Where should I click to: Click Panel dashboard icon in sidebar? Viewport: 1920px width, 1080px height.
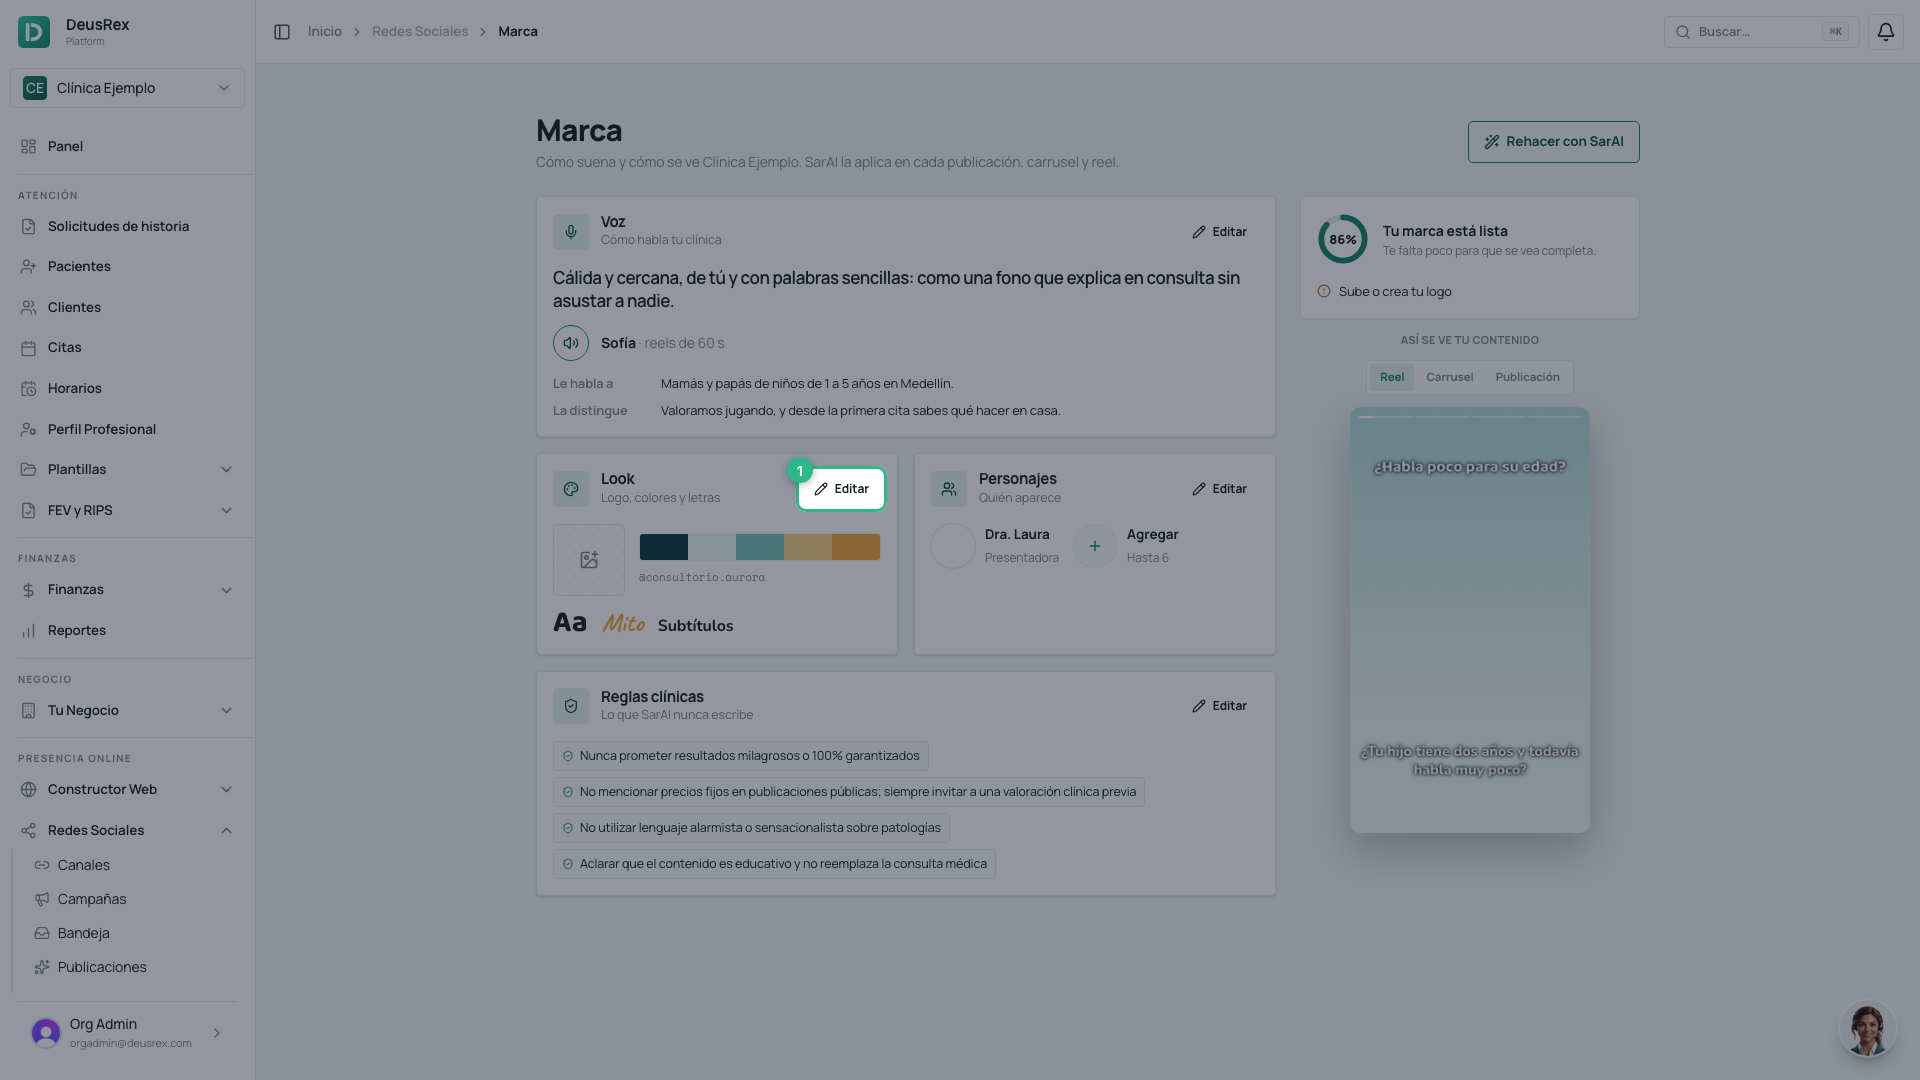(x=28, y=146)
